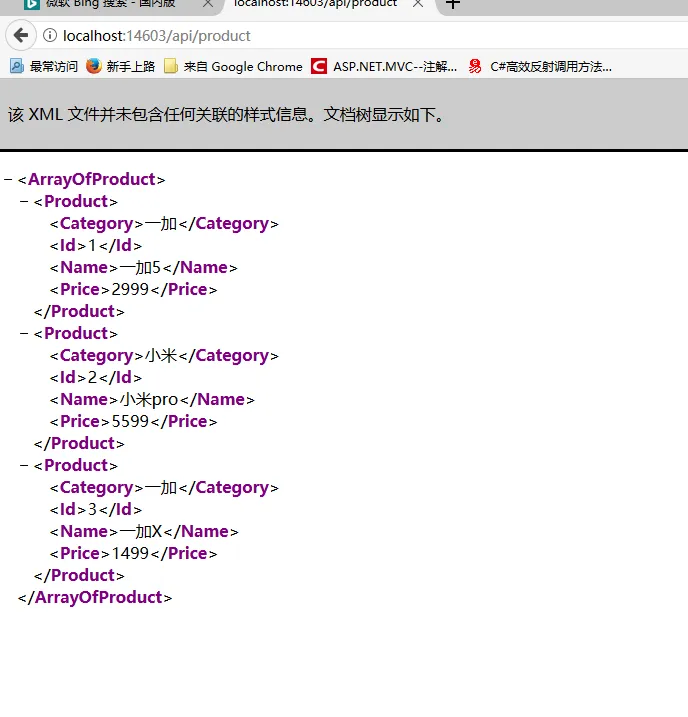Image resolution: width=688 pixels, height=717 pixels.
Task: Open the 最常访问 bookmark
Action: coord(44,67)
